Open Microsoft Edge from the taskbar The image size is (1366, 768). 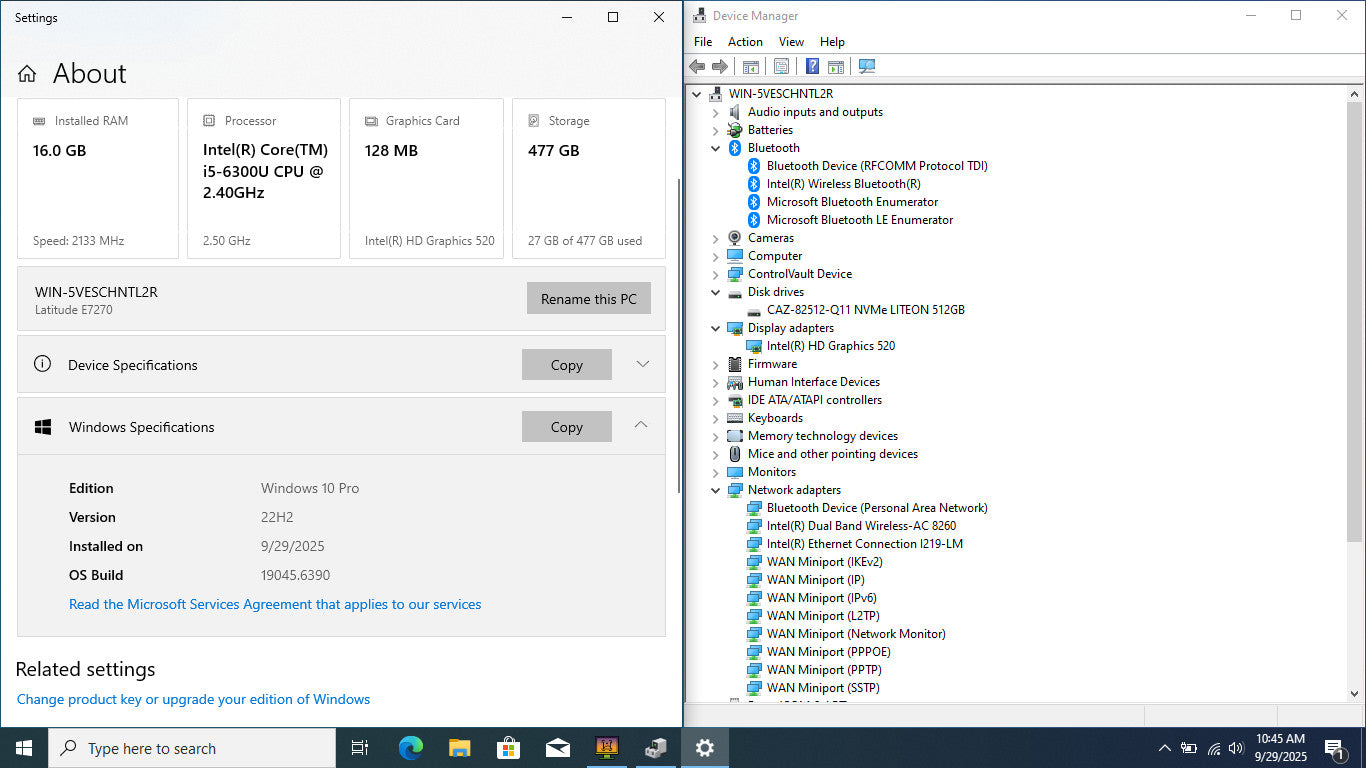coord(410,748)
